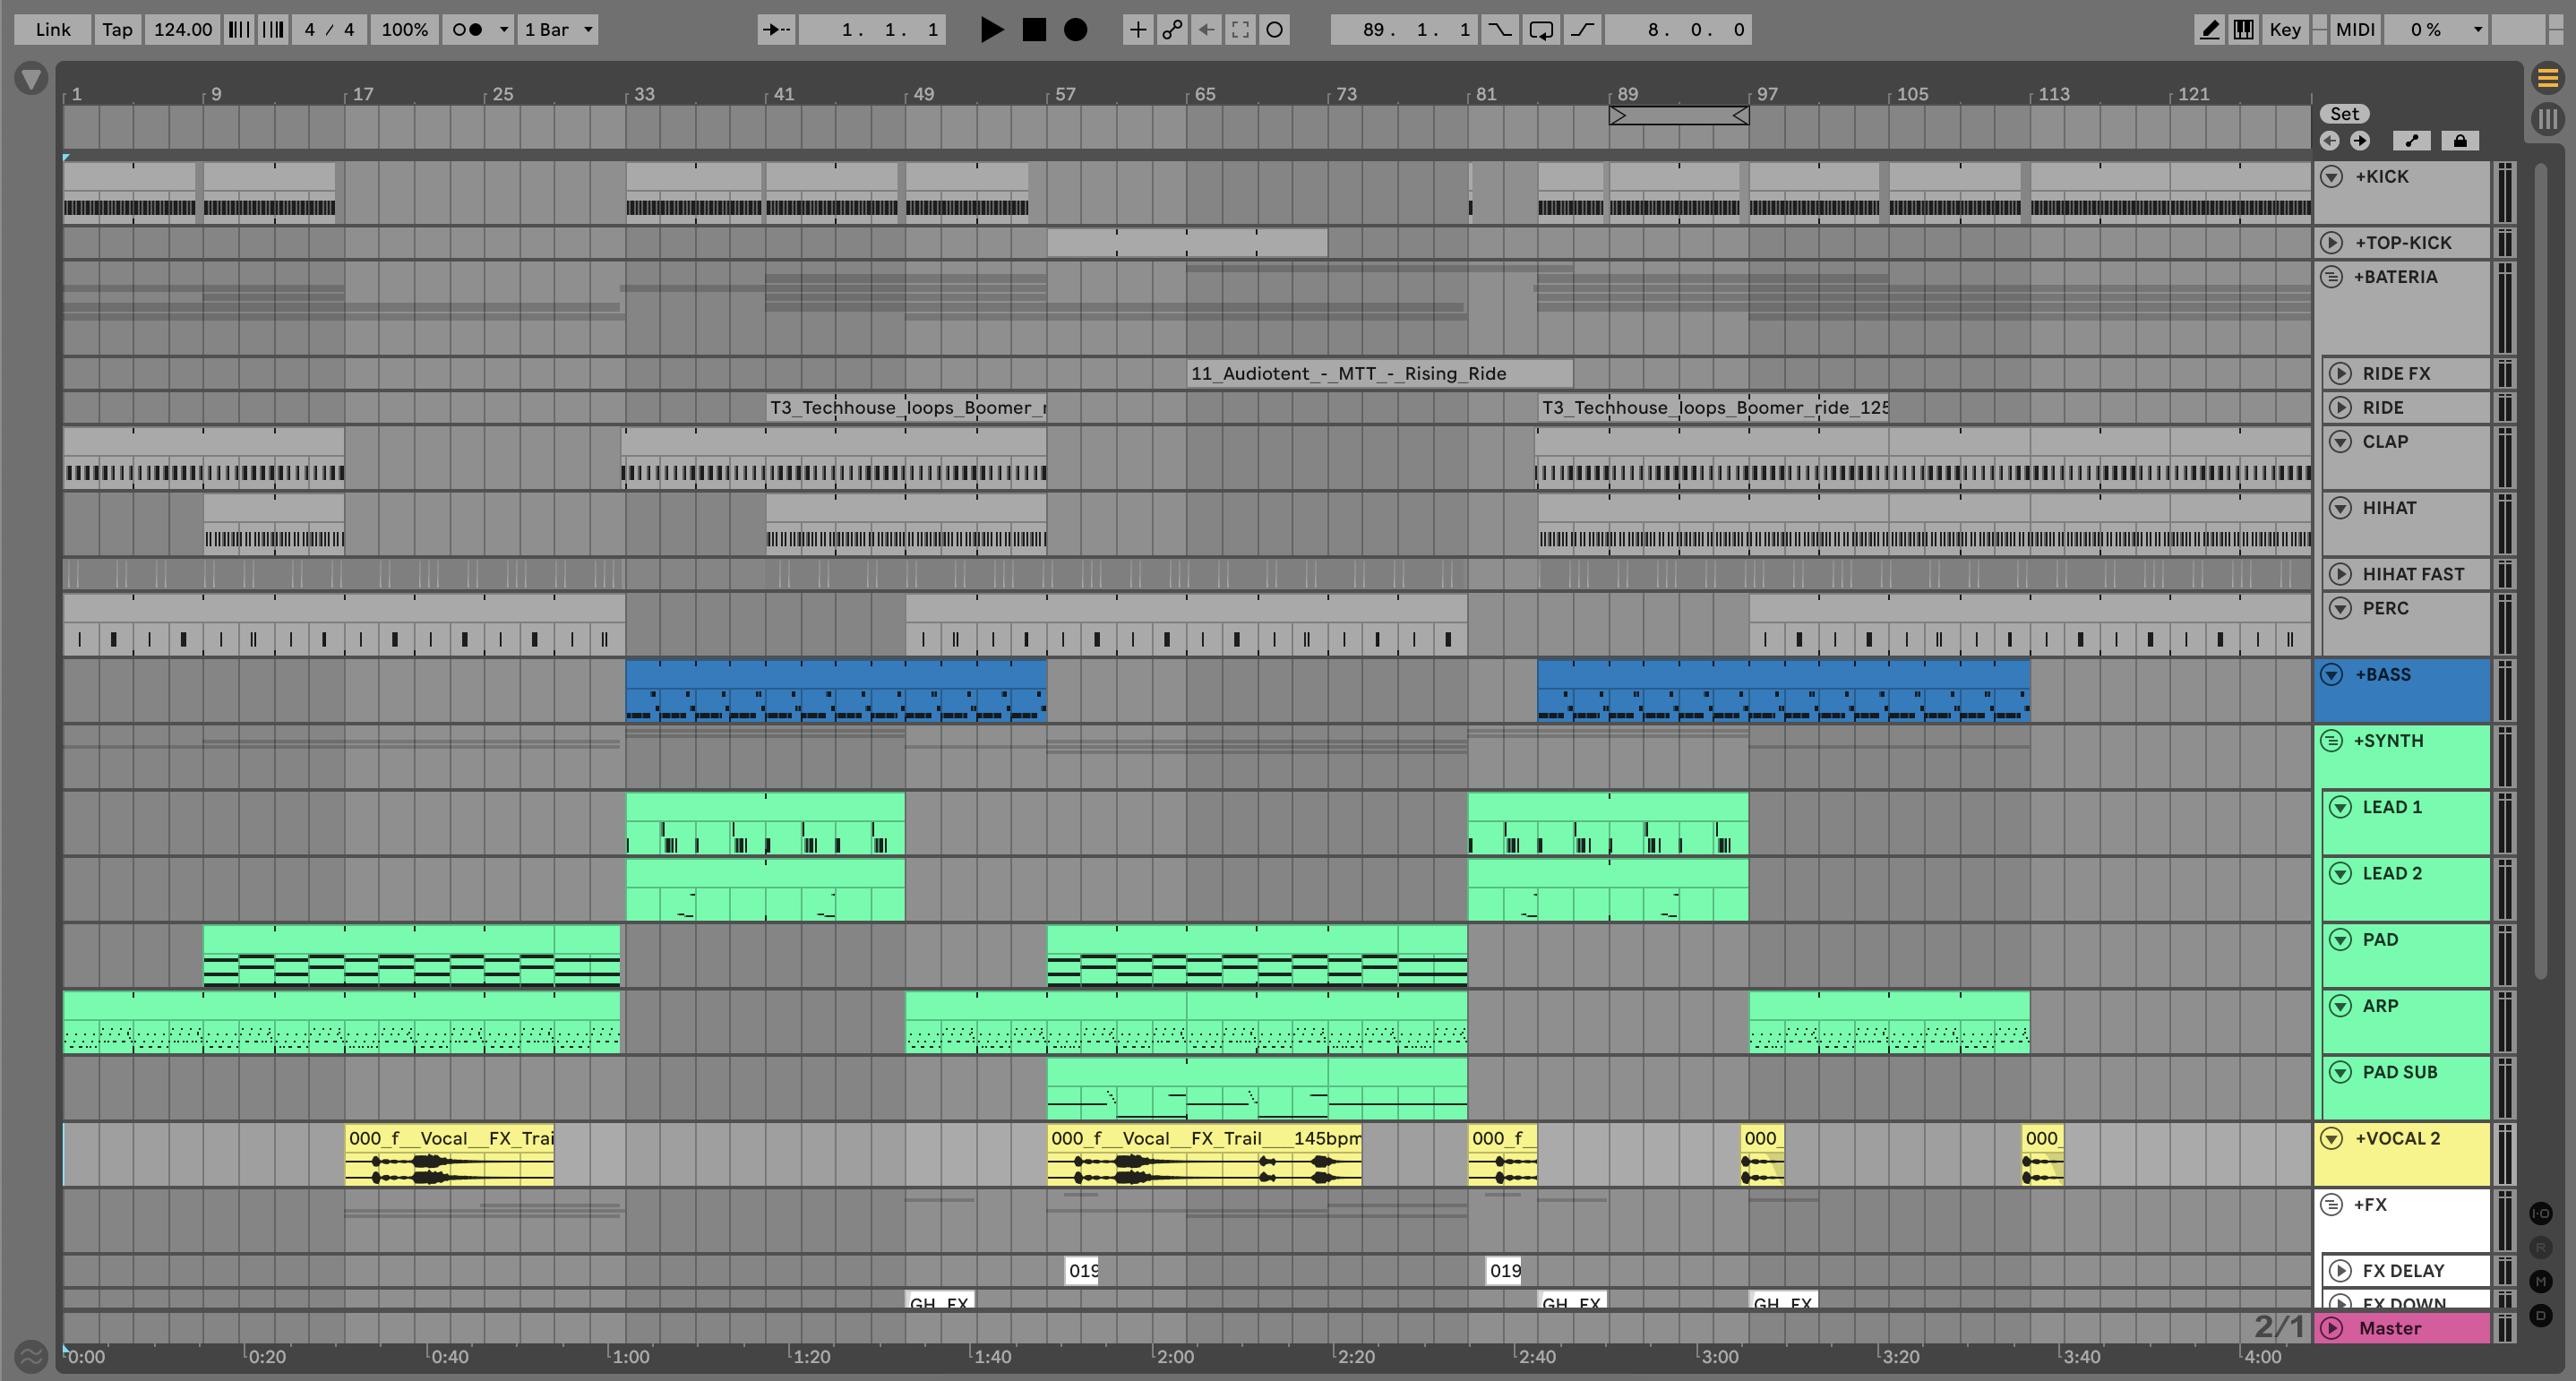Open the 1 Bar quantization dropdown

[557, 30]
